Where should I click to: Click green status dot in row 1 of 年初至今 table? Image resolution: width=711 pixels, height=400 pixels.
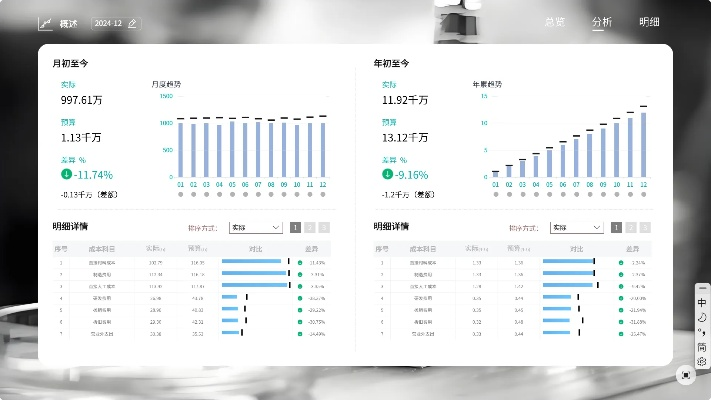[621, 263]
